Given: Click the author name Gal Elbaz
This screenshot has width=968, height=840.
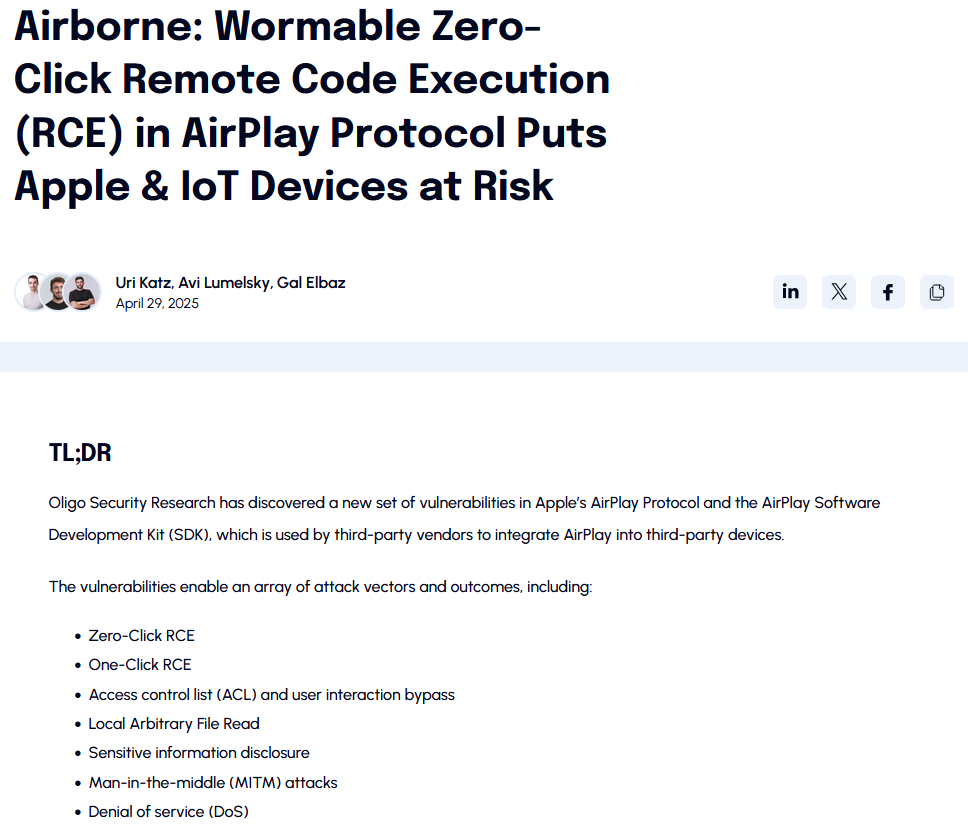Looking at the screenshot, I should pos(311,282).
